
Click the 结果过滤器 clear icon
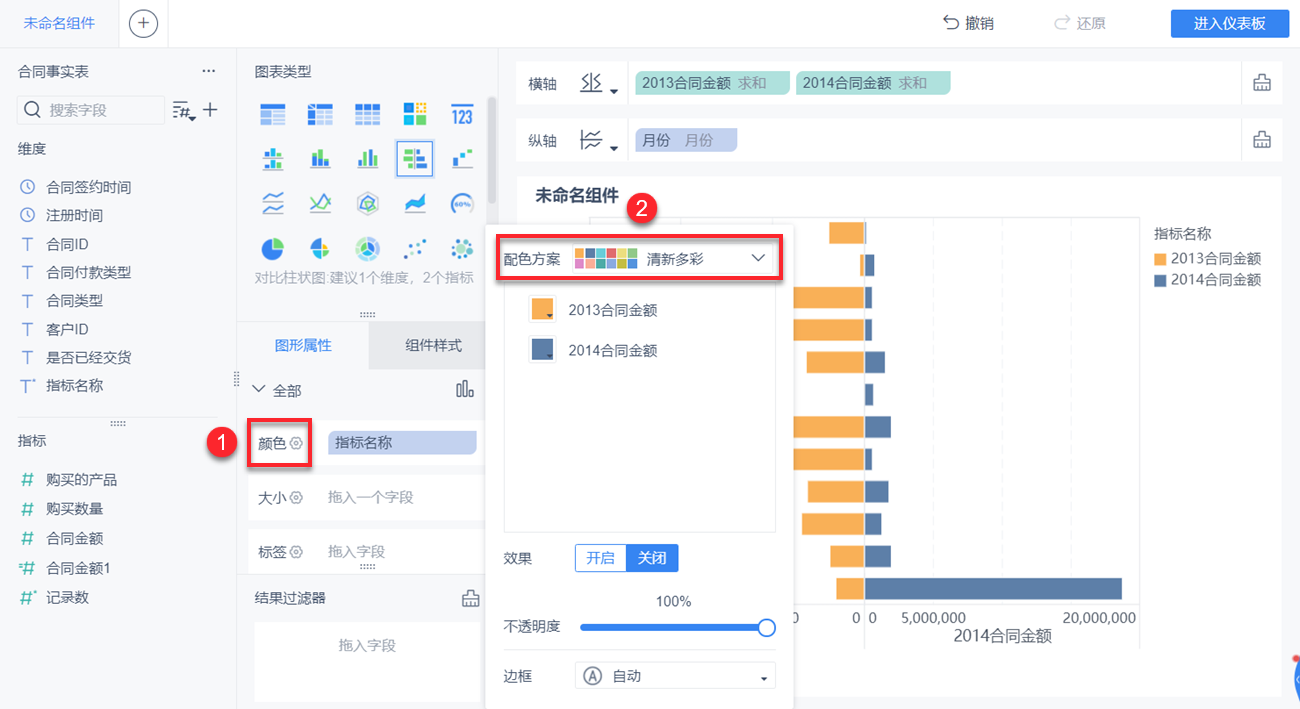[x=470, y=598]
